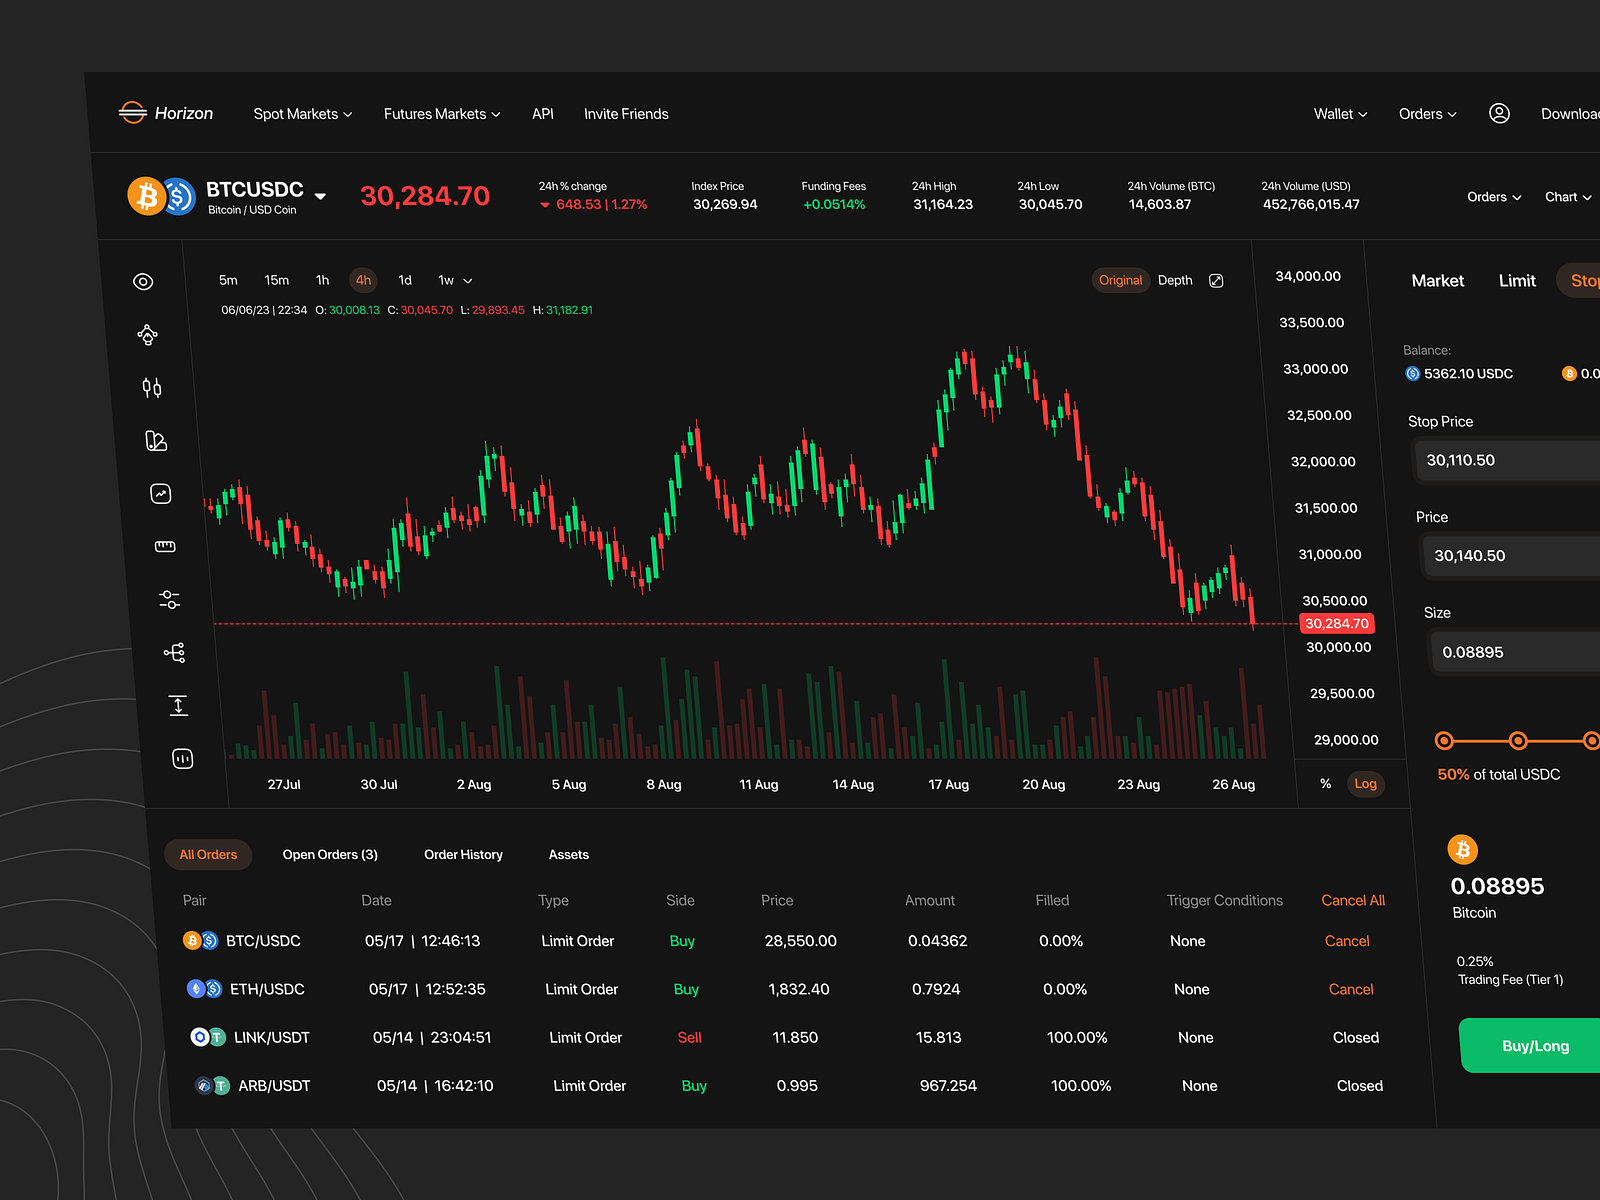Select the ruler measure tool

click(x=165, y=546)
